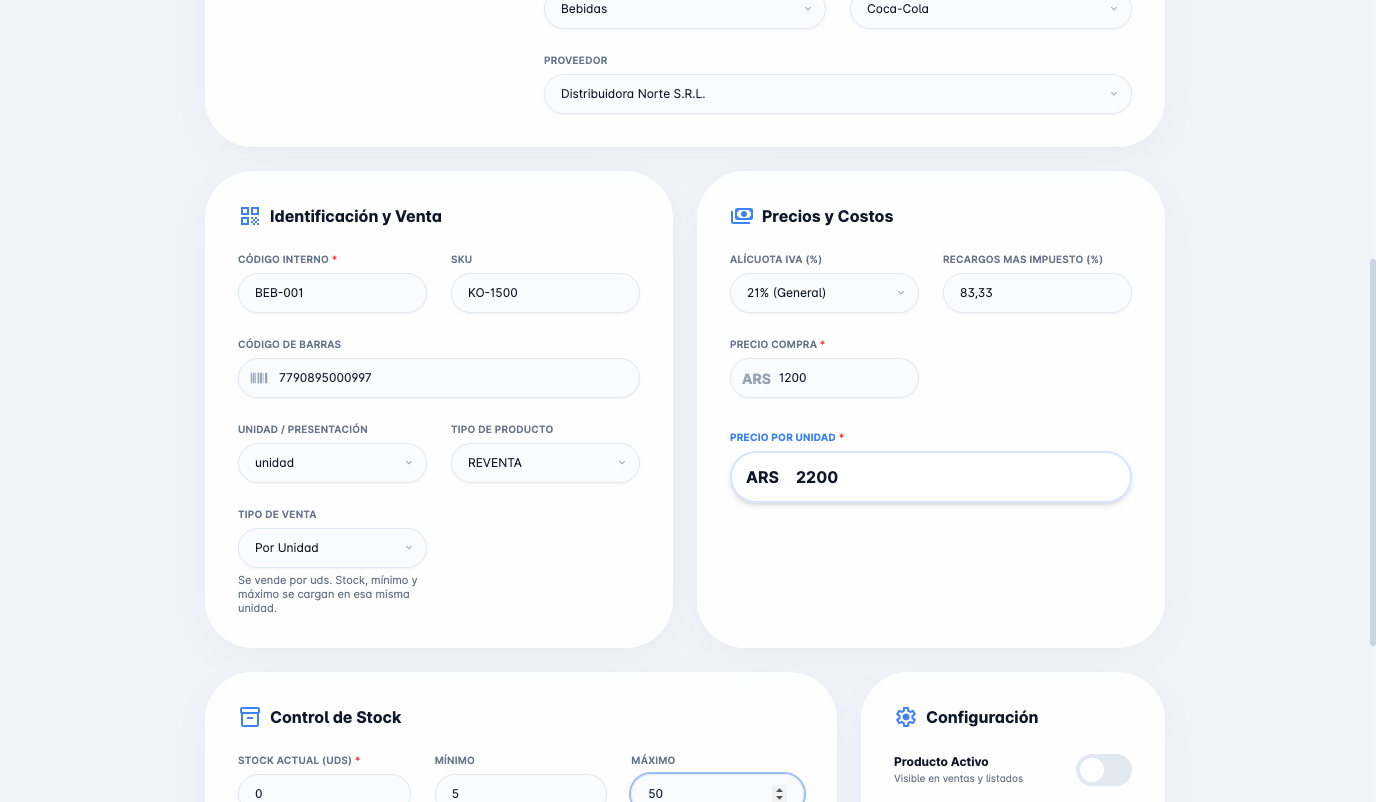Click the QR icon beside Identificación y Venta
This screenshot has width=1376, height=802.
250,216
